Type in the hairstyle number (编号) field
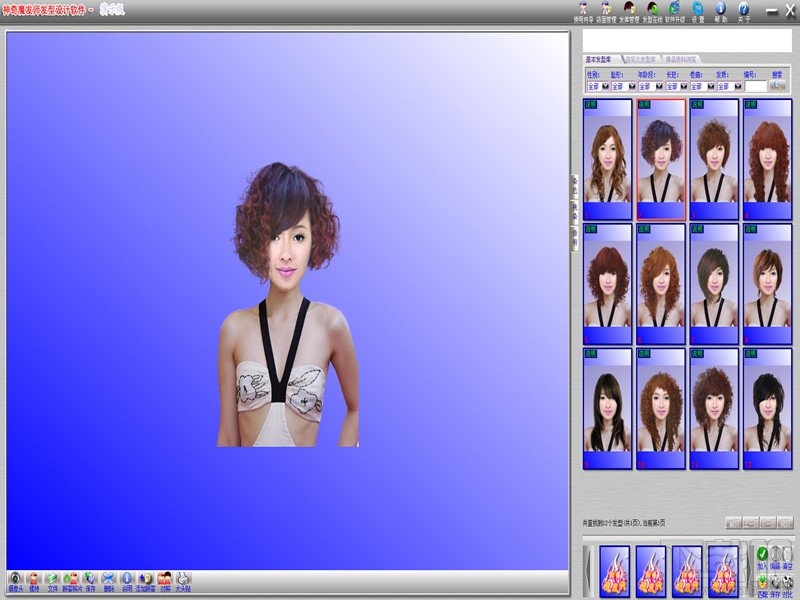 (756, 87)
